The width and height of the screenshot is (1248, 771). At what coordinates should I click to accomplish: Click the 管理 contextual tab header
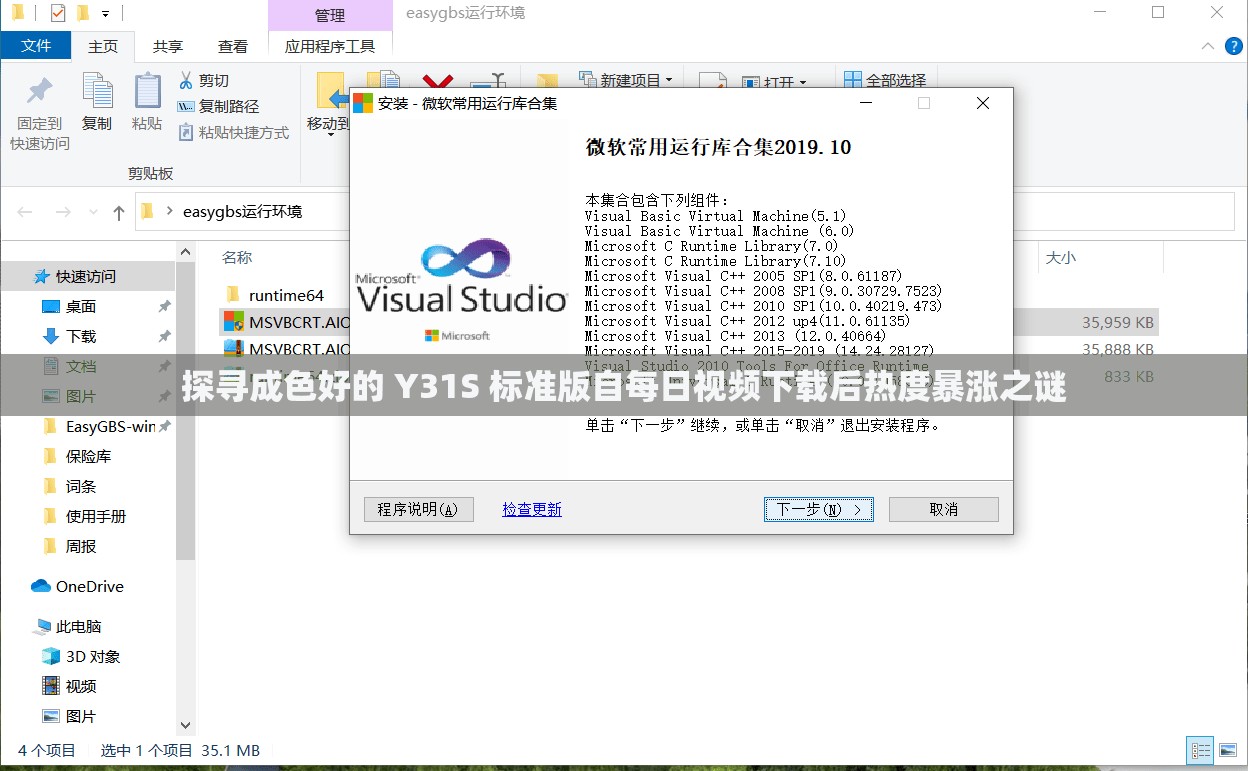click(330, 15)
